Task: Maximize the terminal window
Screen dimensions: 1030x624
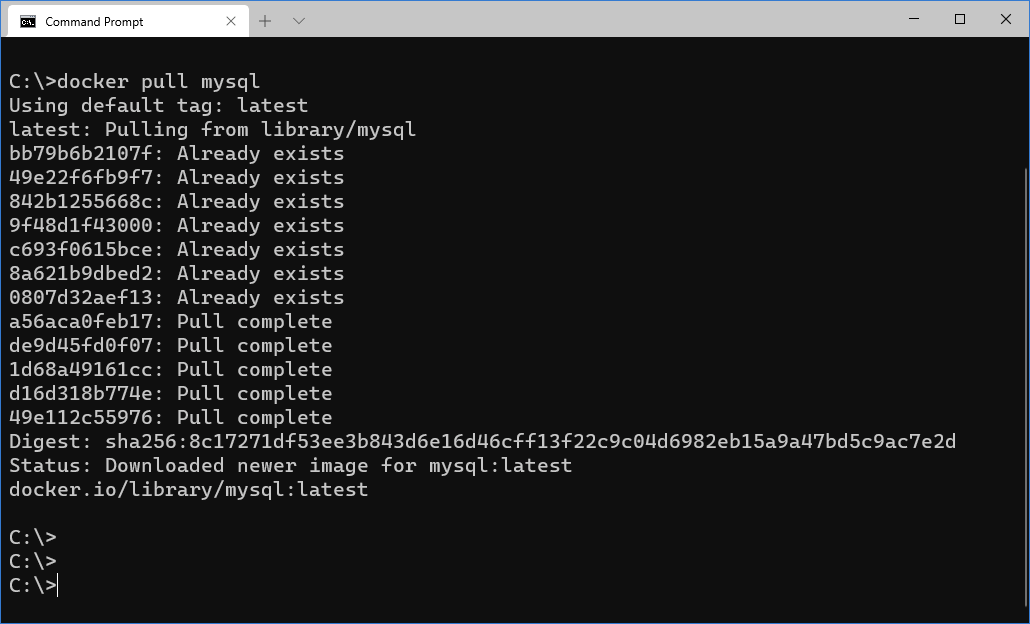Action: click(x=960, y=19)
